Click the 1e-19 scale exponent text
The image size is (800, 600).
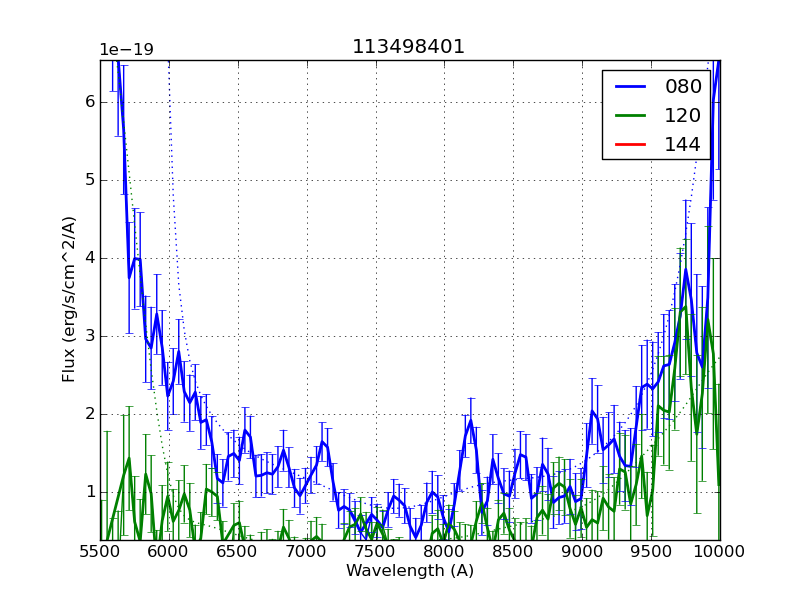[126, 50]
